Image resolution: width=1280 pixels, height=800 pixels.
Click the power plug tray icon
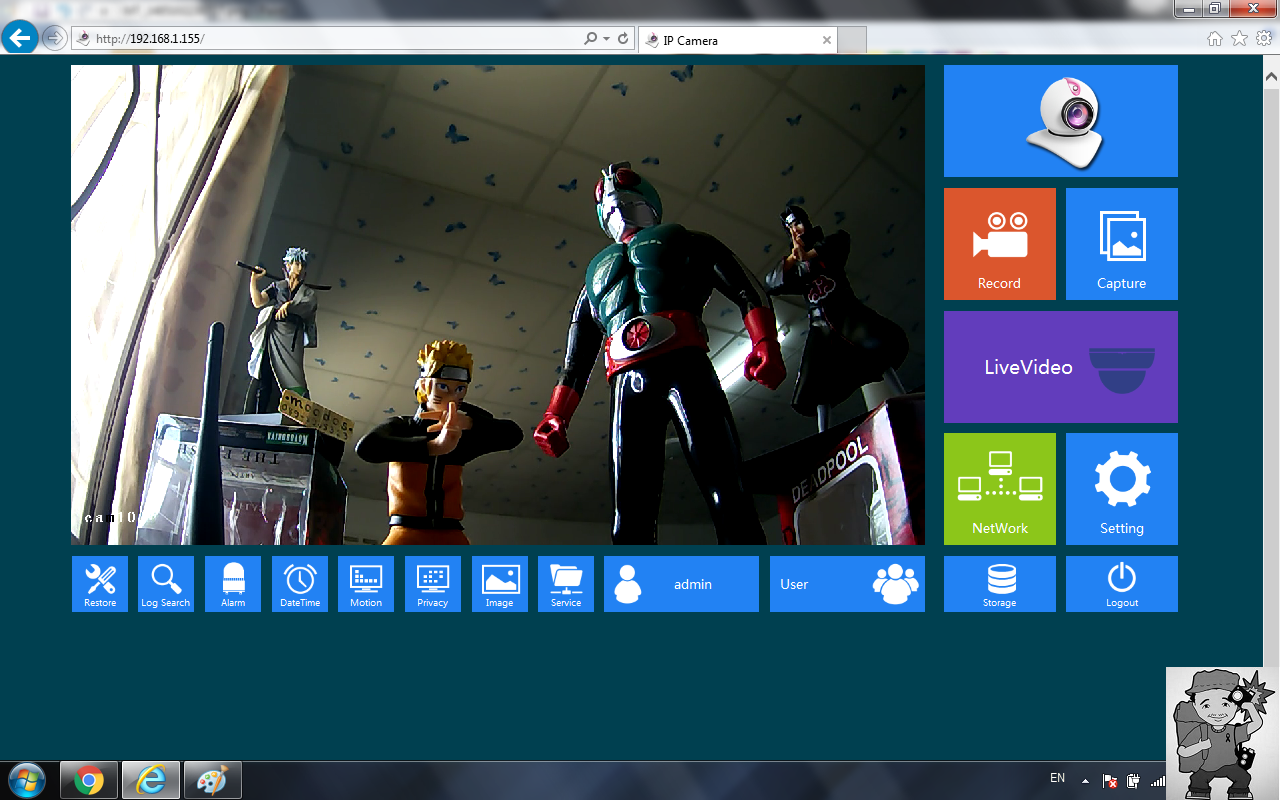1134,781
